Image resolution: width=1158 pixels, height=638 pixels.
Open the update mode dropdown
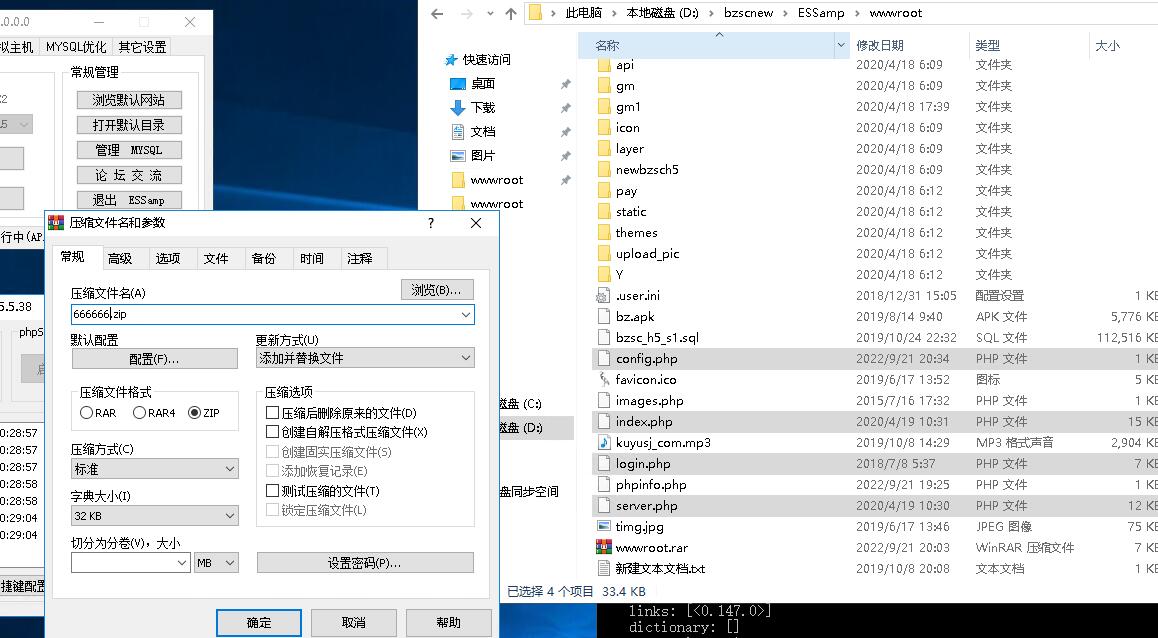[x=365, y=358]
